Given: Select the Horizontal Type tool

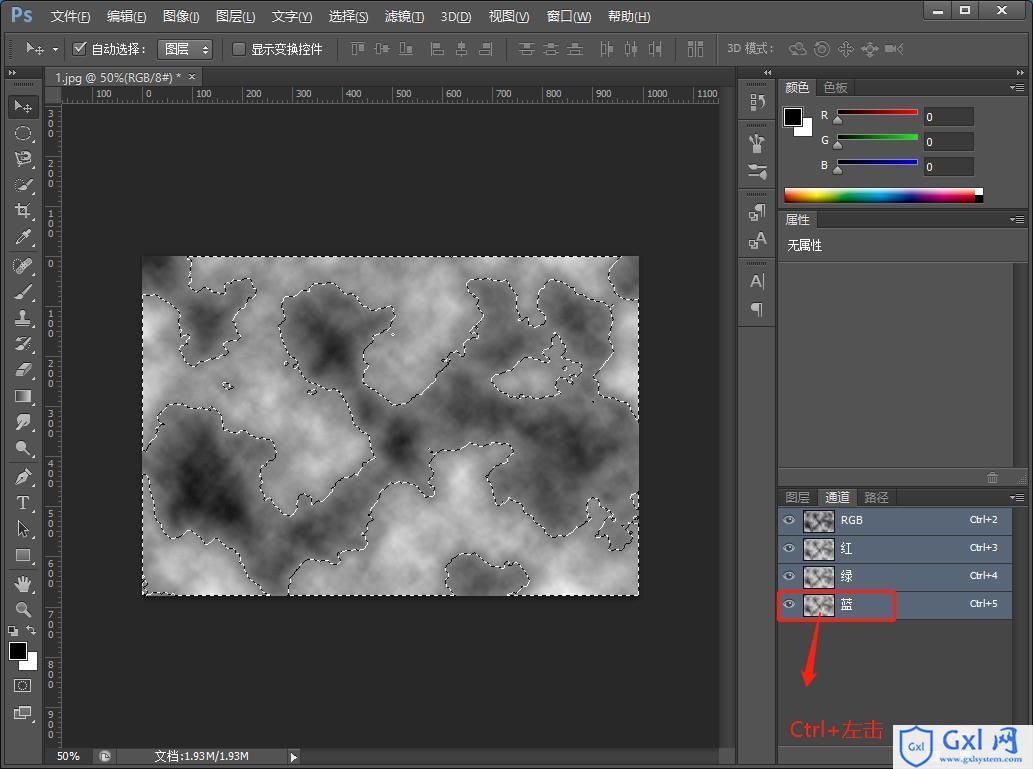Looking at the screenshot, I should pos(23,503).
